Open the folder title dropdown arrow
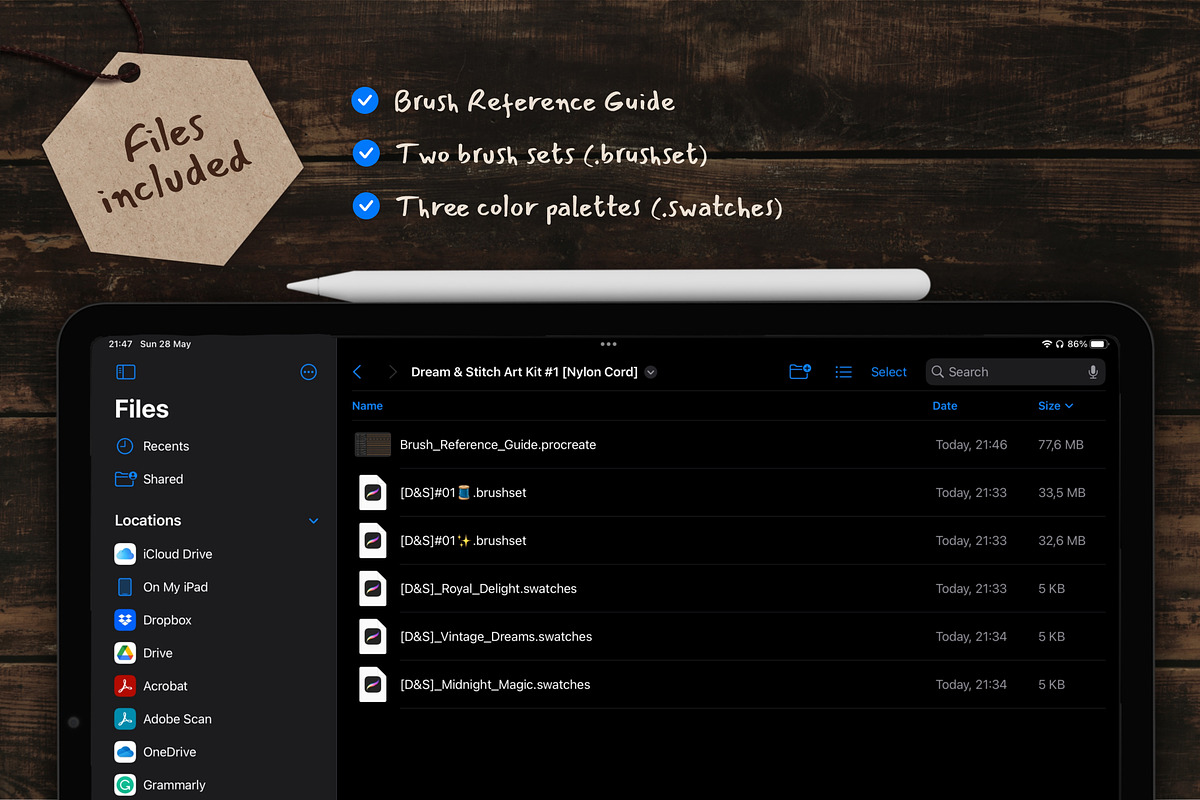The height and width of the screenshot is (800, 1200). (651, 372)
